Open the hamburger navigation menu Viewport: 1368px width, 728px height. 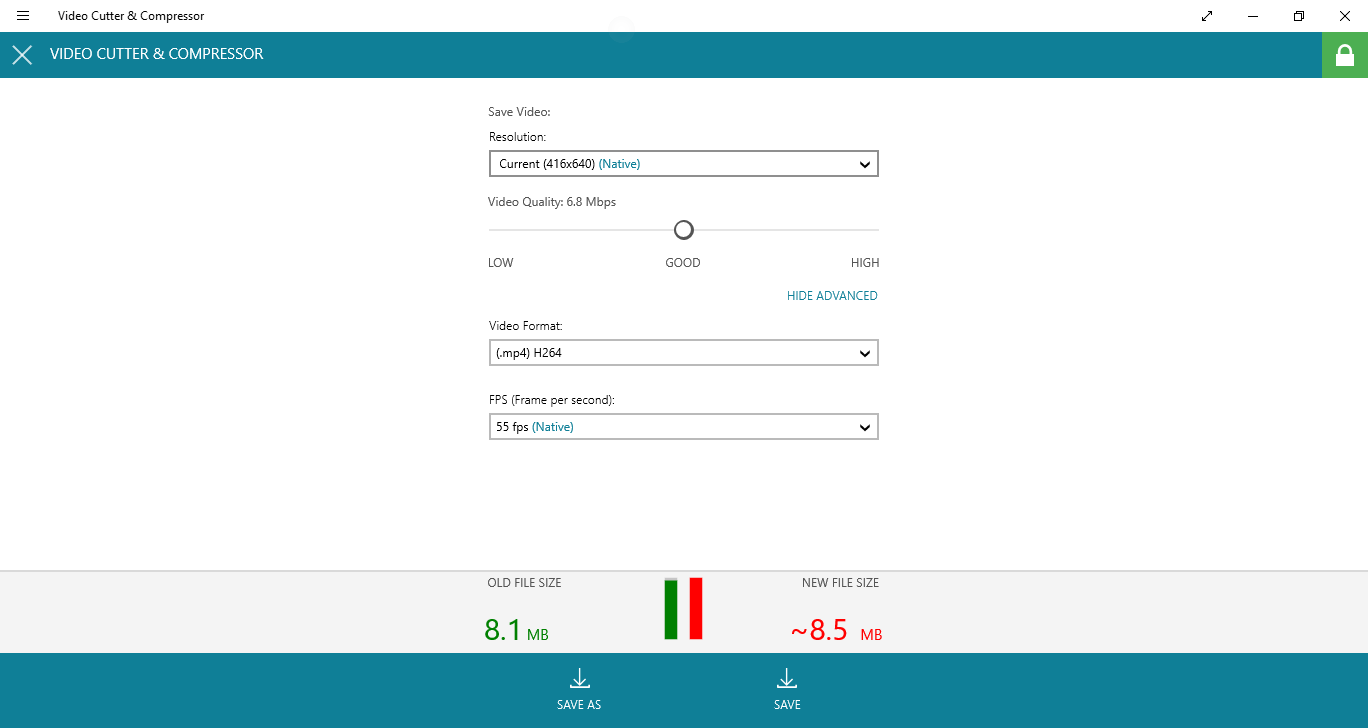[23, 16]
